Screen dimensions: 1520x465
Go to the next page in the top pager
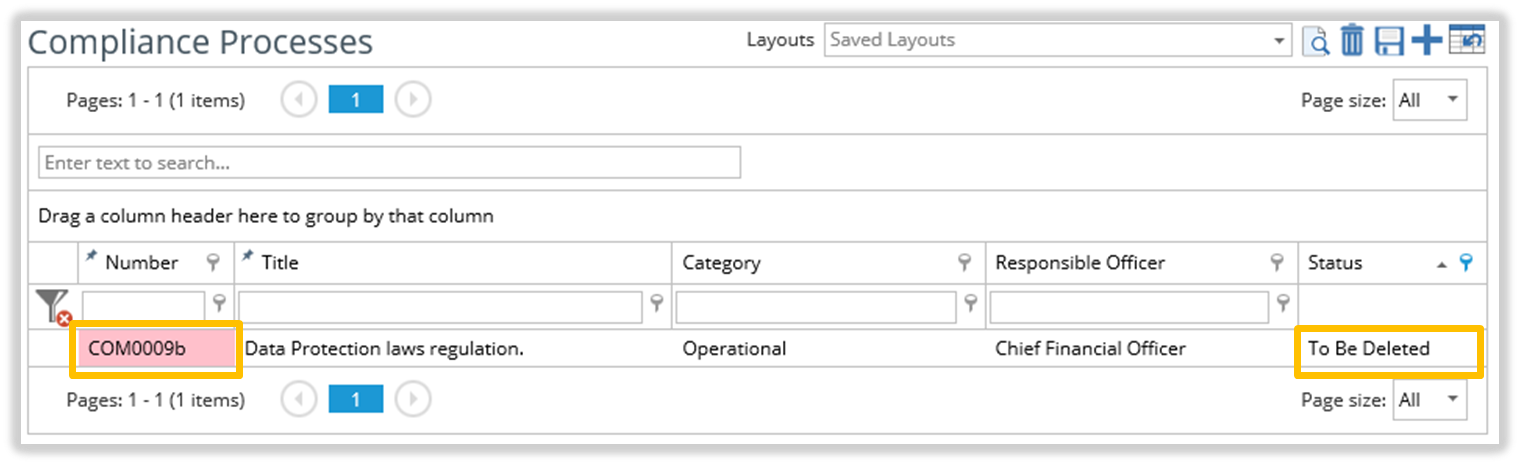click(413, 100)
